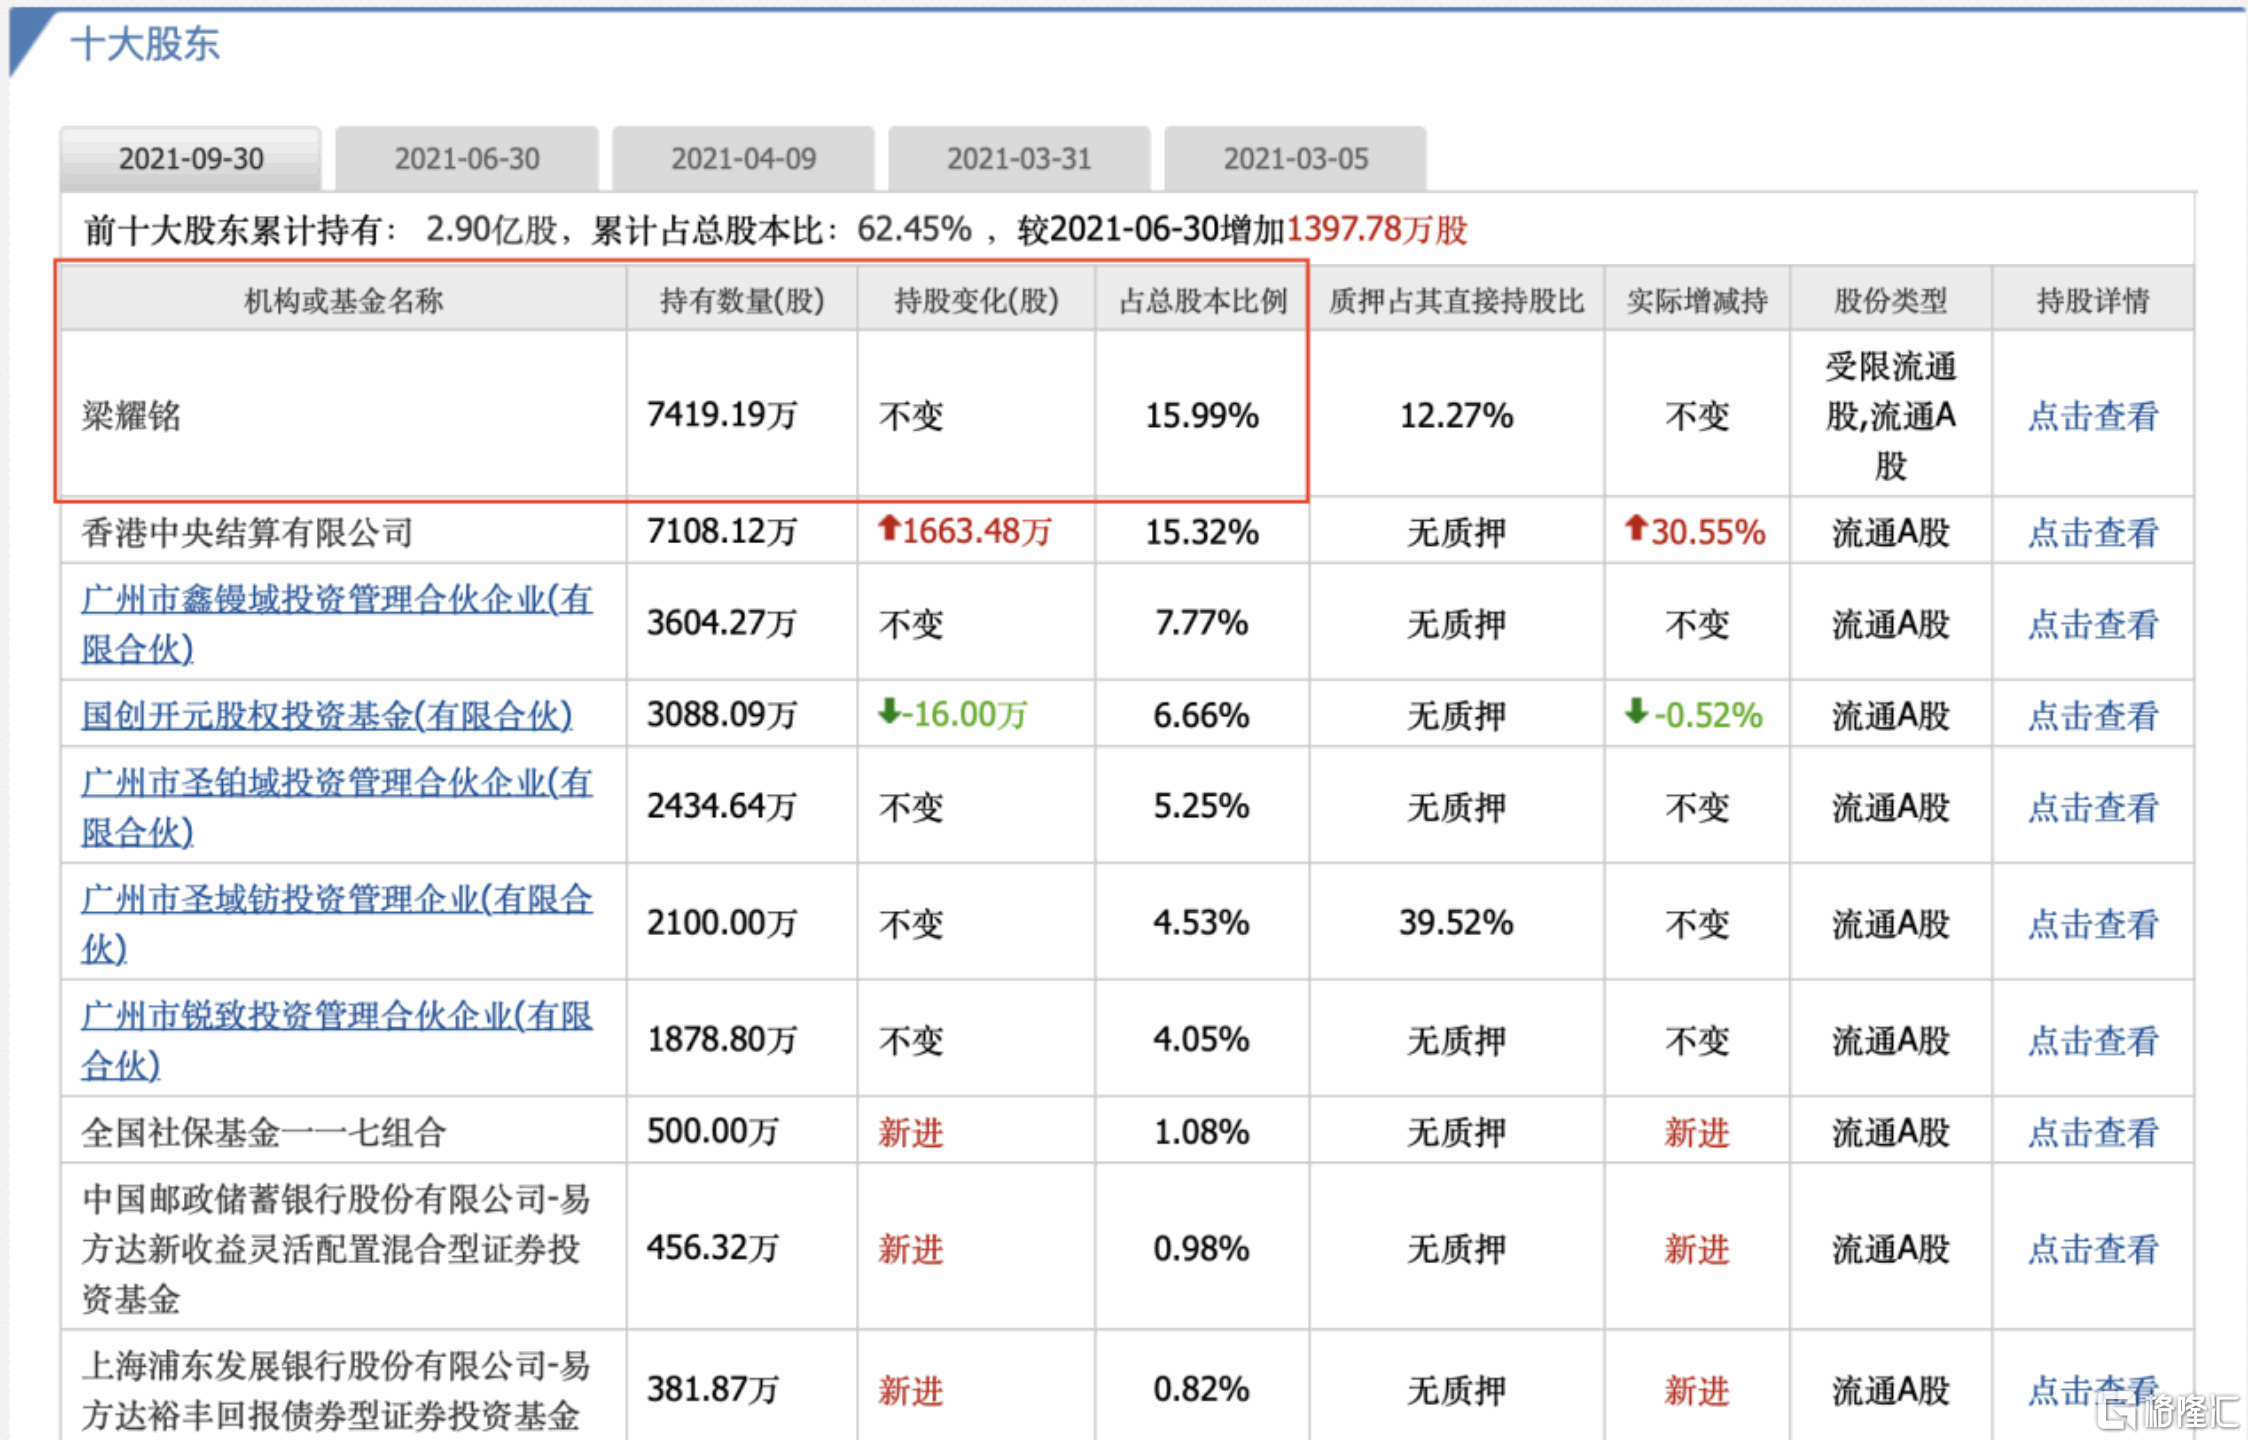Viewport: 2248px width, 1440px height.
Task: Click red up arrow beside 1663.48万
Action: [888, 528]
